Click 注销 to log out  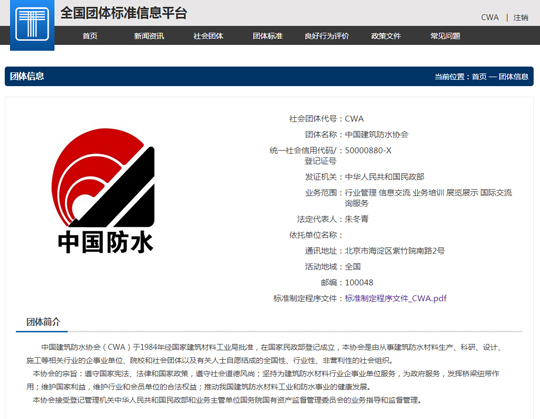click(x=521, y=17)
